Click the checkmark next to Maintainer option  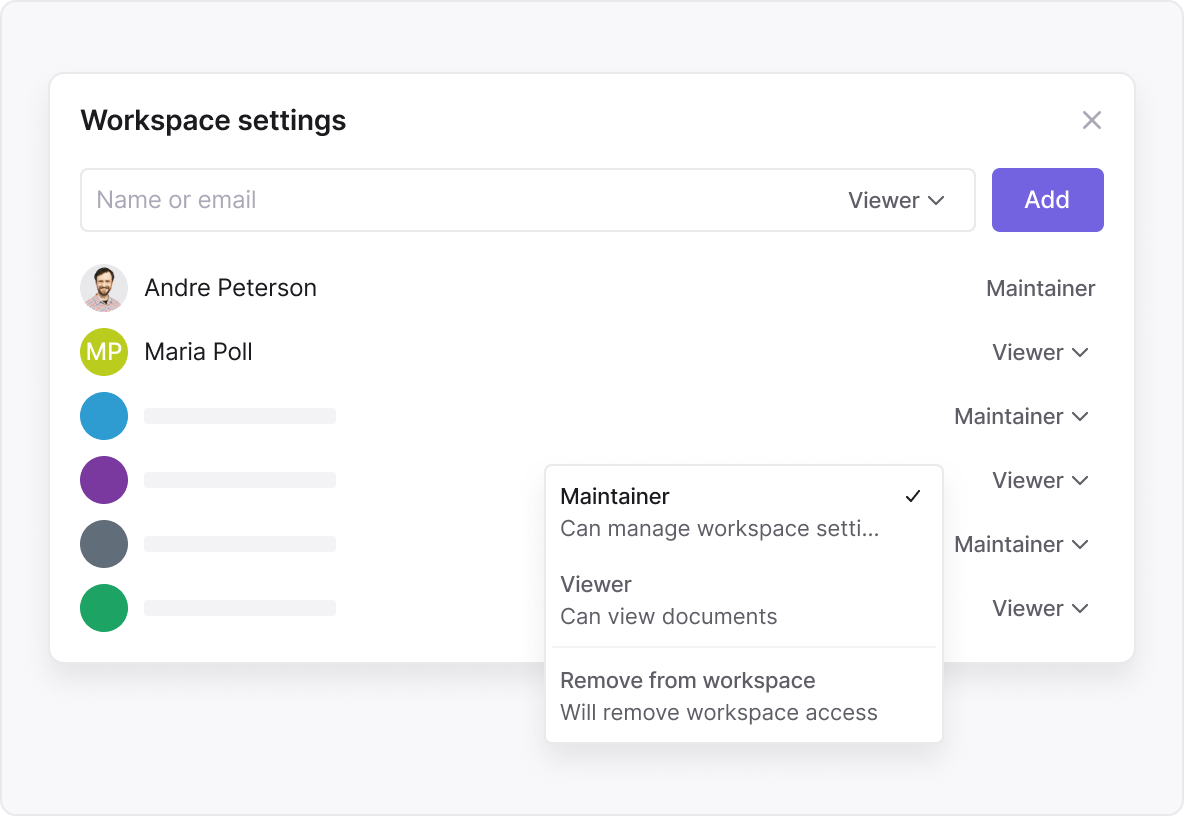pyautogui.click(x=911, y=497)
